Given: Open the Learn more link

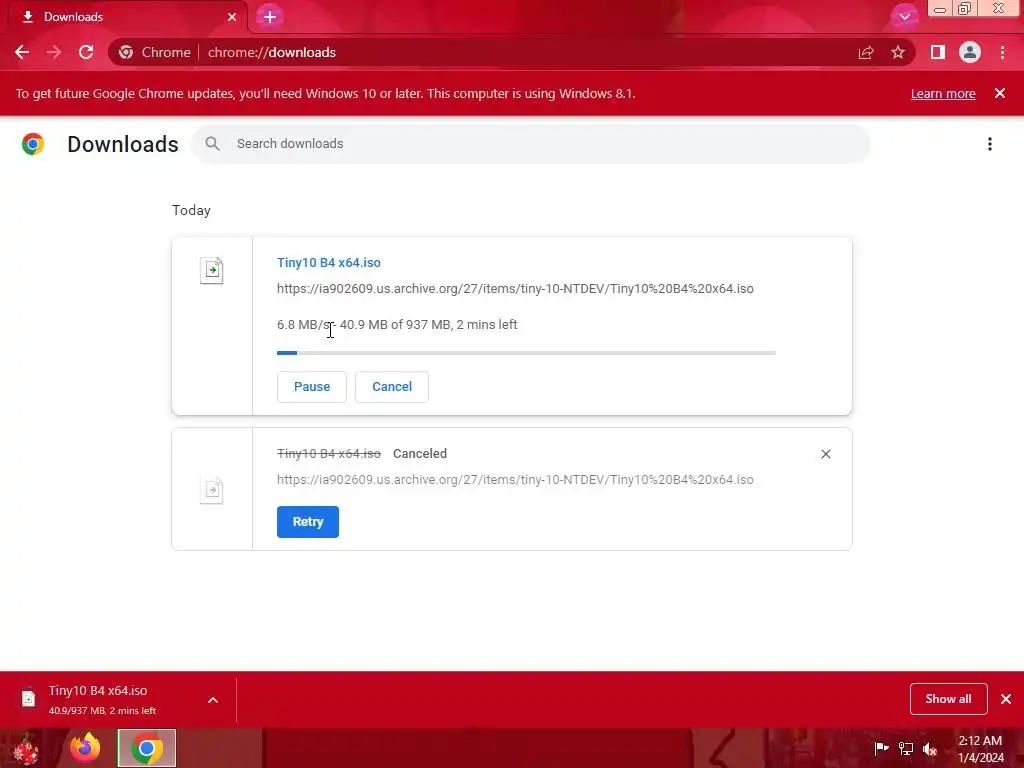Looking at the screenshot, I should [x=943, y=93].
